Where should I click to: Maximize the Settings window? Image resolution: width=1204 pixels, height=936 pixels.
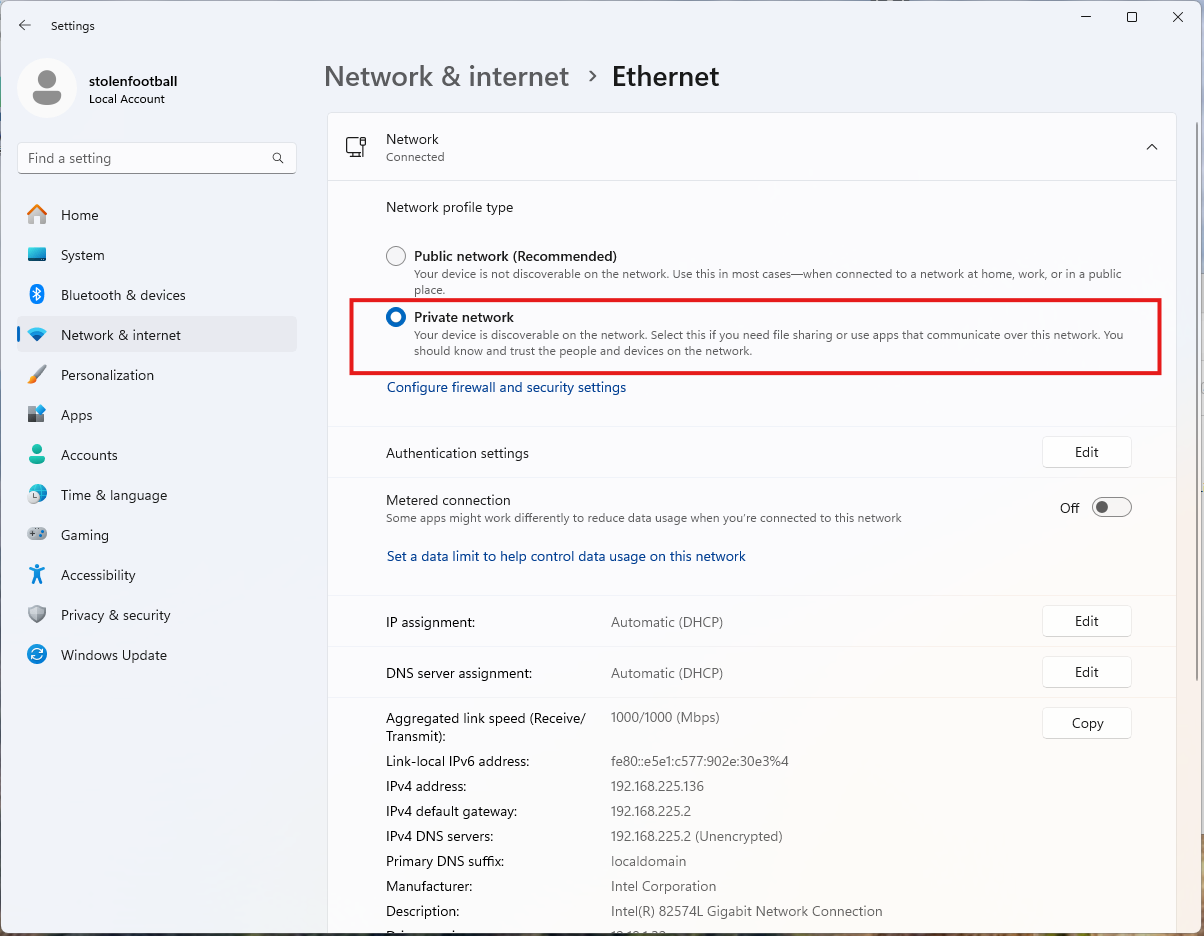1132,17
